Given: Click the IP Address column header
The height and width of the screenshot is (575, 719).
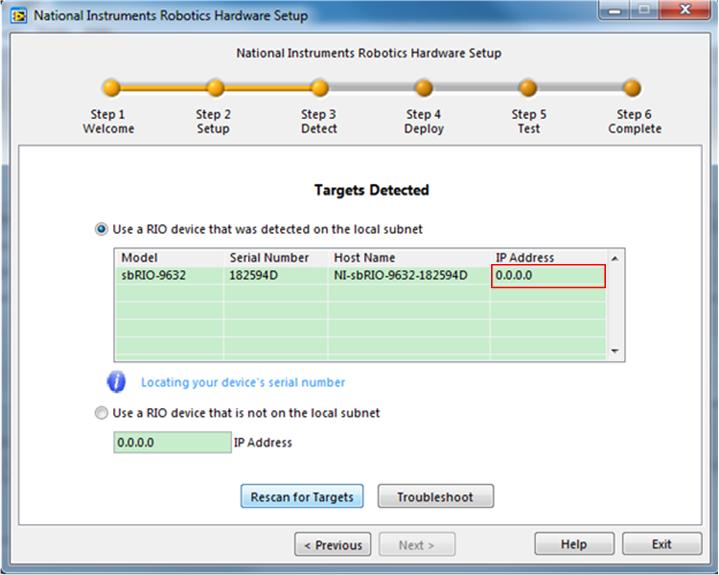Looking at the screenshot, I should click(525, 258).
